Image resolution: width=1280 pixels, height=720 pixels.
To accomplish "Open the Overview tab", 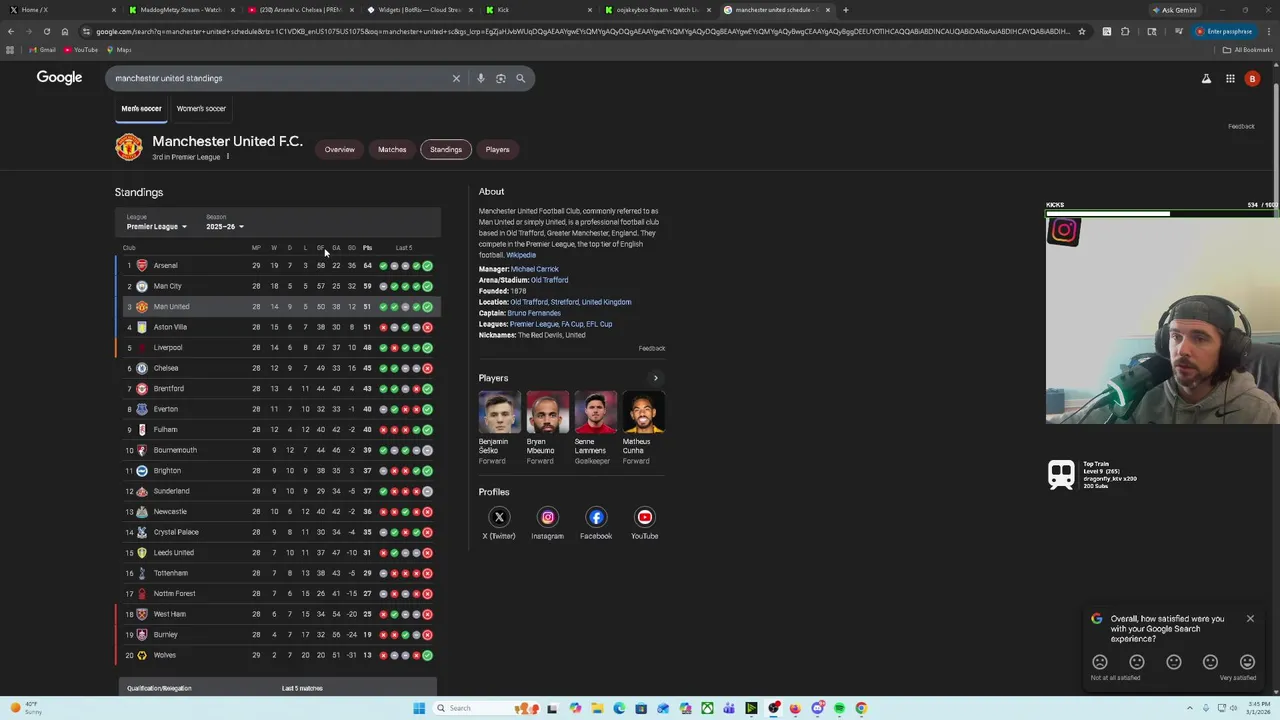I will coord(339,149).
